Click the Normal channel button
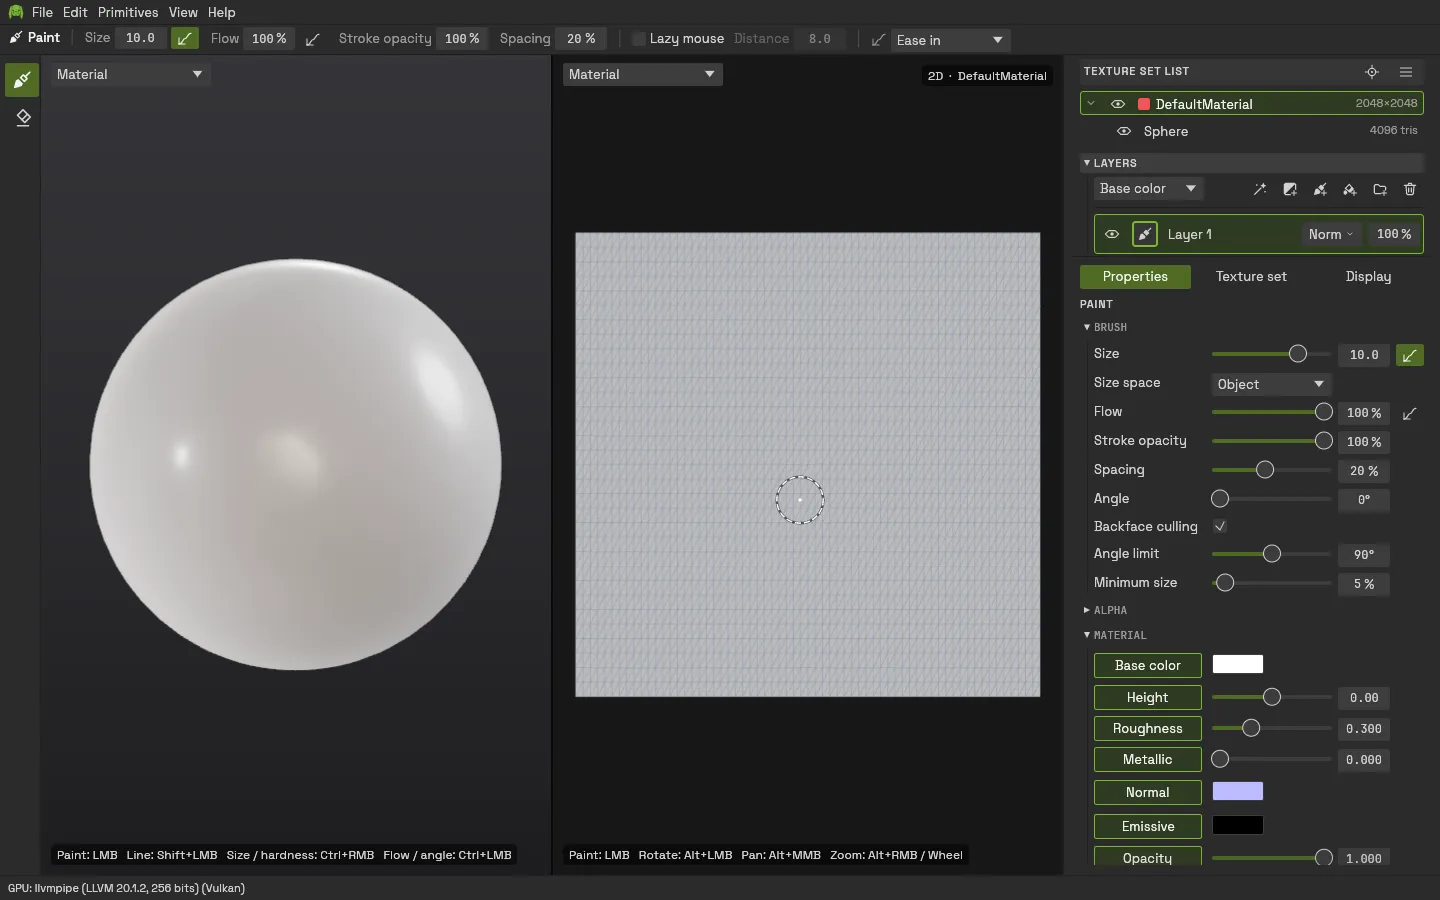 tap(1148, 793)
